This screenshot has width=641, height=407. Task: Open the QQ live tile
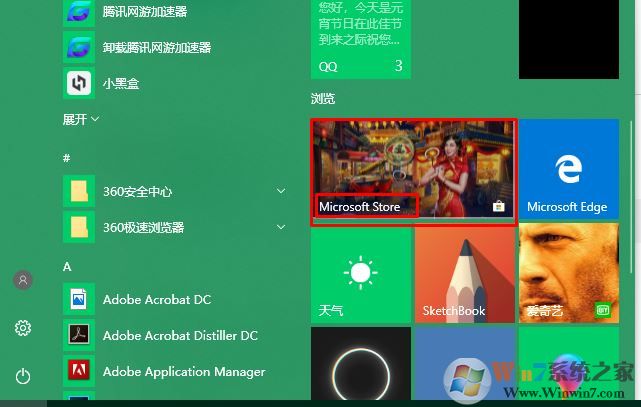[361, 39]
